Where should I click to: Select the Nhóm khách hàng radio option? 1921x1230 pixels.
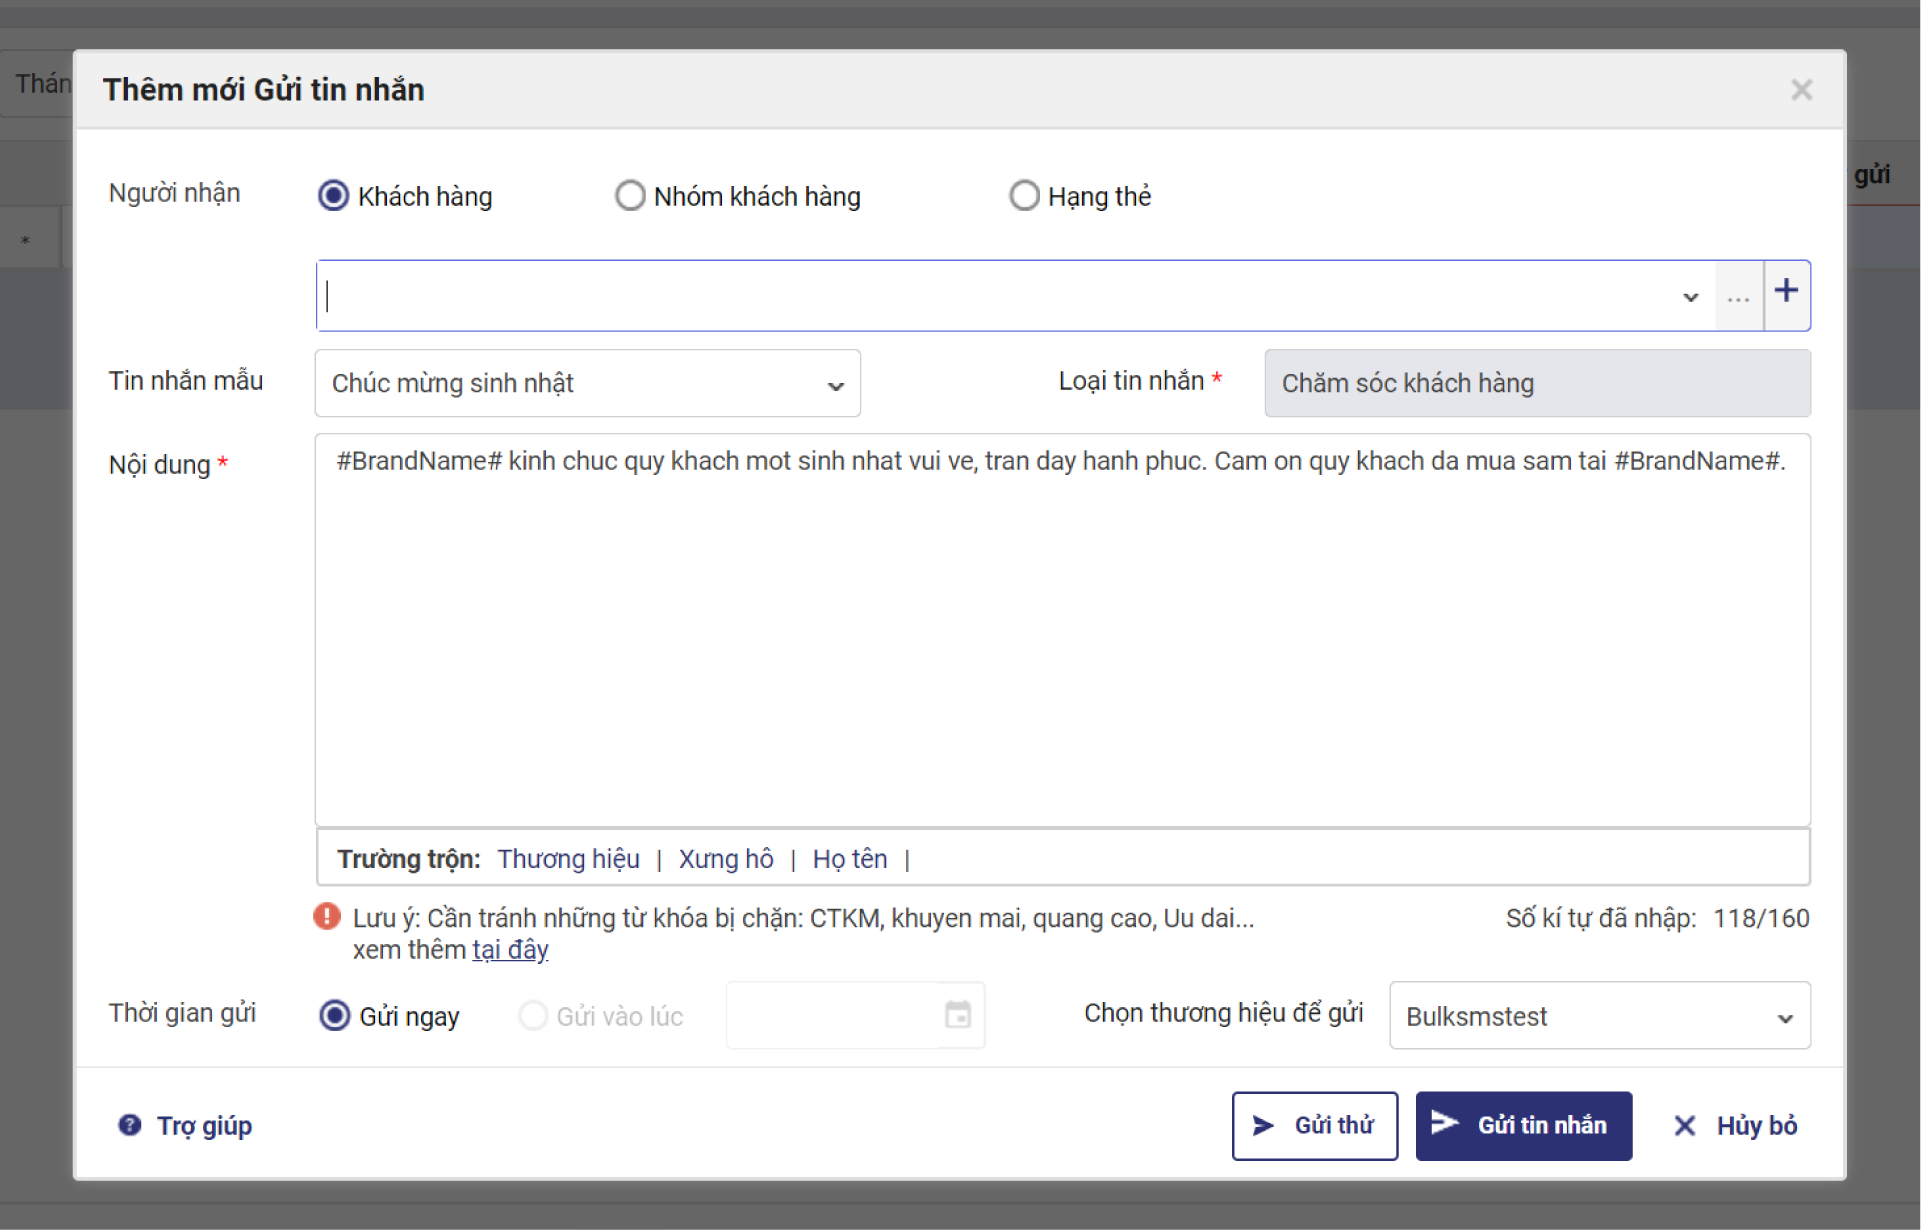(629, 195)
